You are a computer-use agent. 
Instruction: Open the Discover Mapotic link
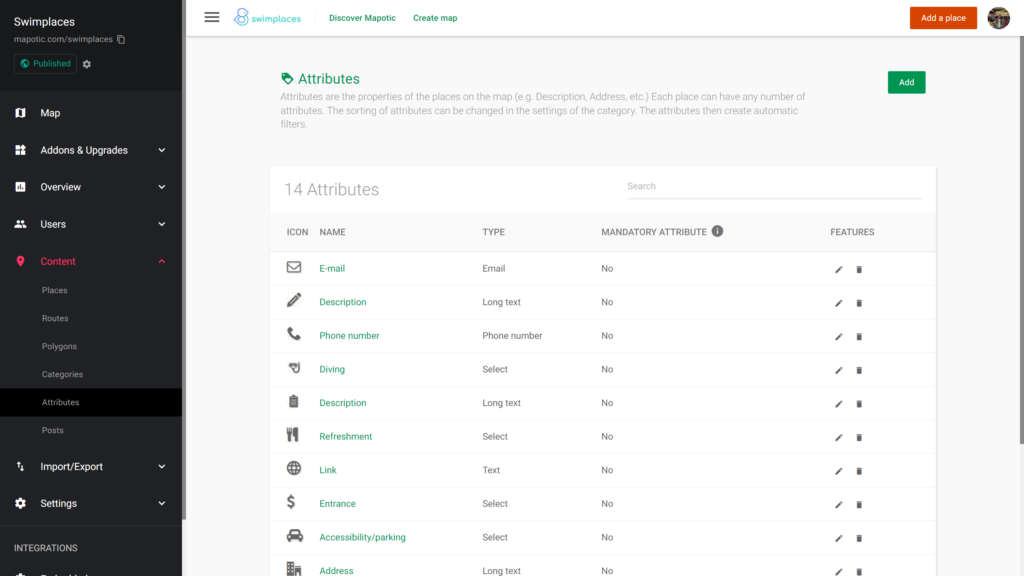pyautogui.click(x=362, y=18)
